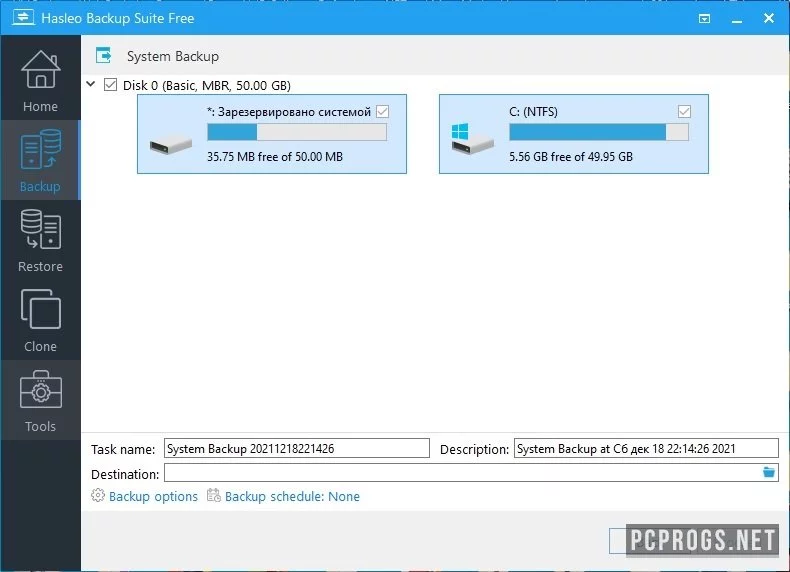
Task: Close the Hasleo Backup Suite window
Action: click(x=769, y=18)
